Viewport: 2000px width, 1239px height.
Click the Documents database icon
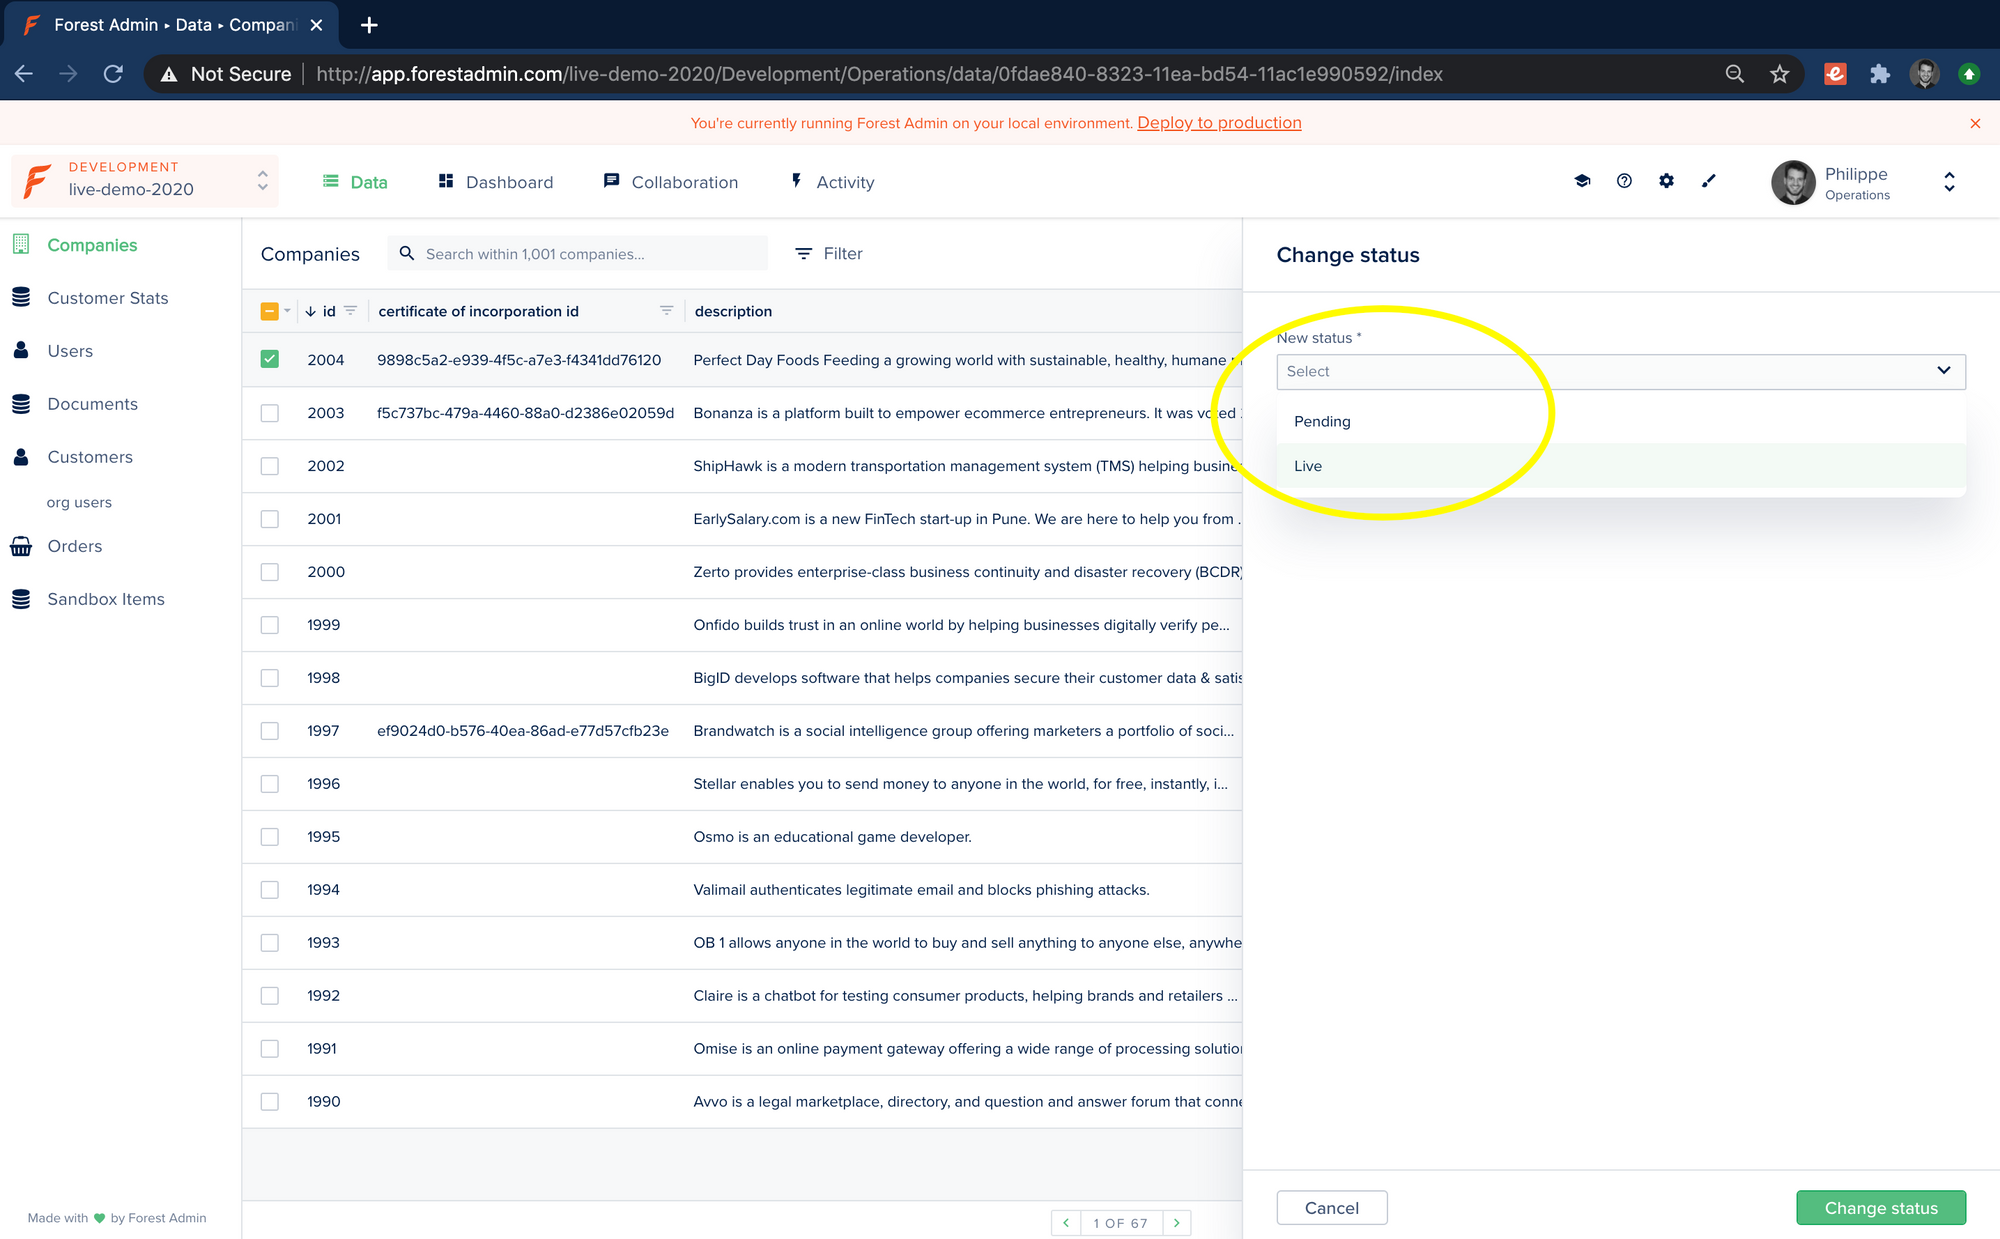pyautogui.click(x=21, y=403)
